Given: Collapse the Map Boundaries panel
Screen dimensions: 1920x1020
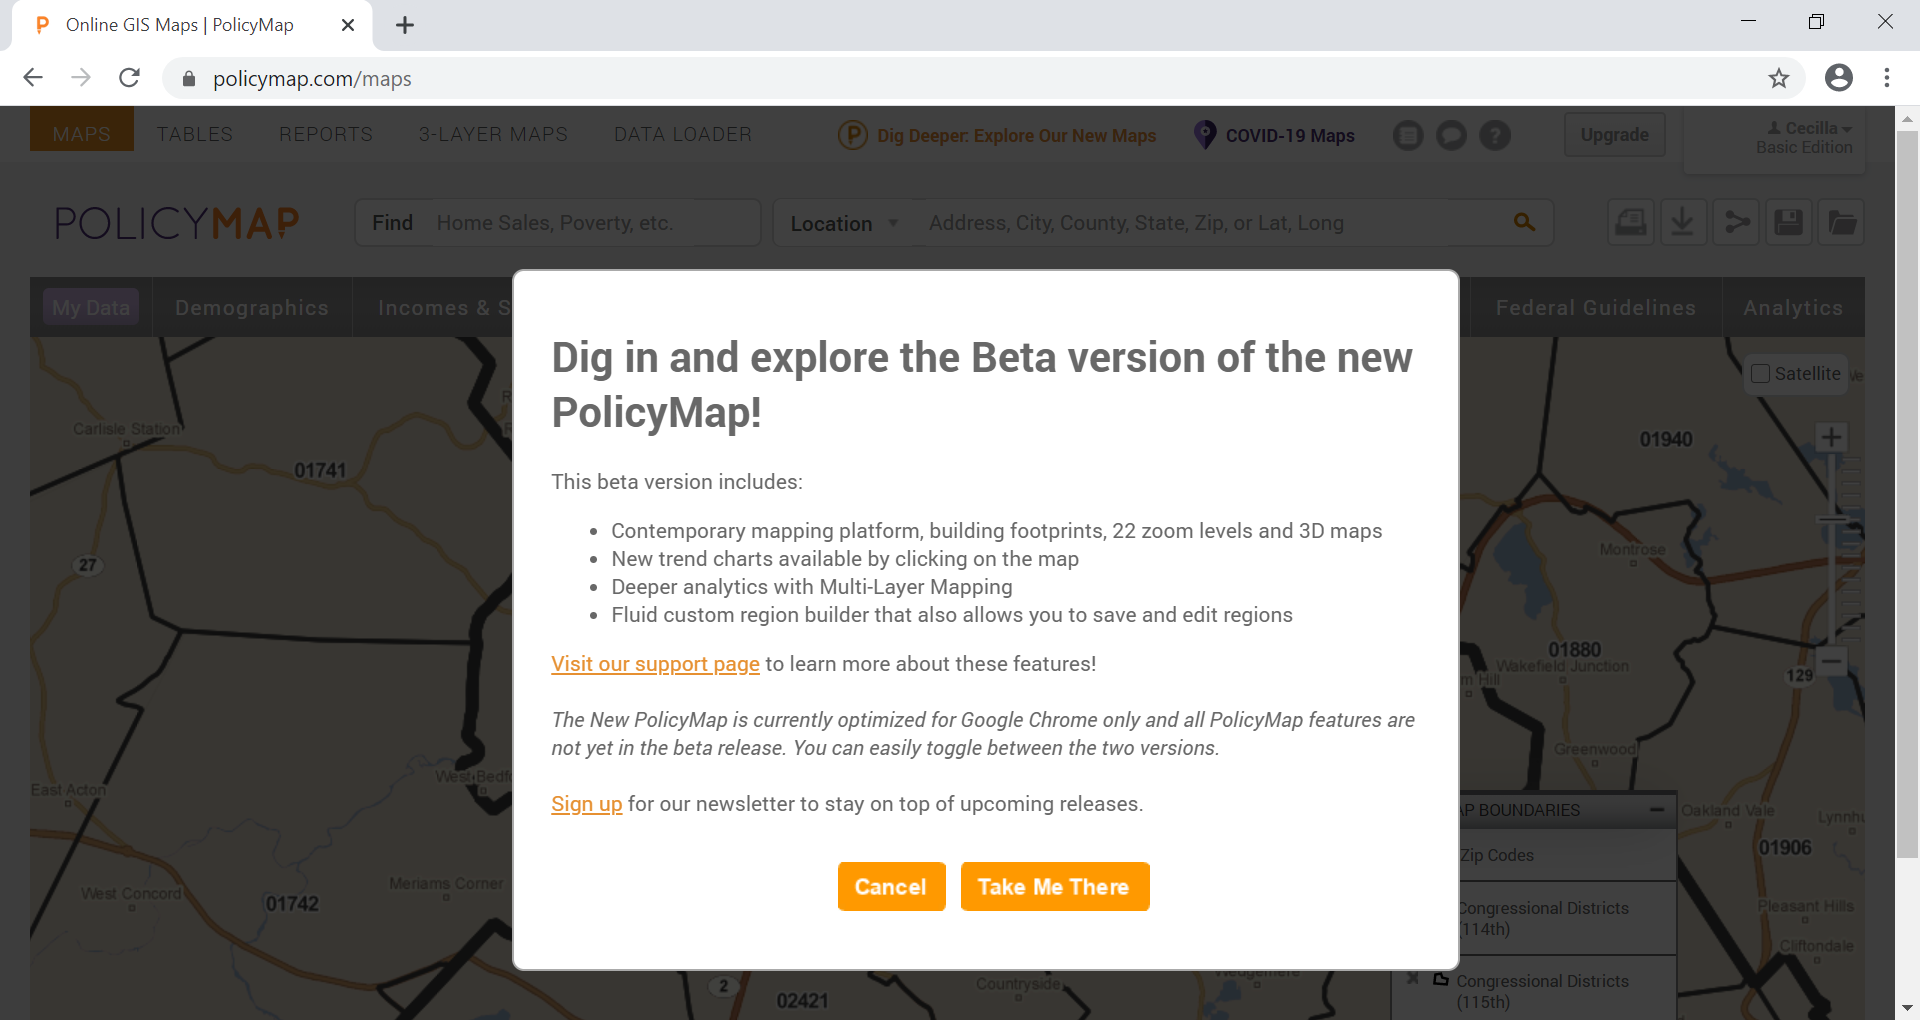Looking at the screenshot, I should (x=1657, y=810).
